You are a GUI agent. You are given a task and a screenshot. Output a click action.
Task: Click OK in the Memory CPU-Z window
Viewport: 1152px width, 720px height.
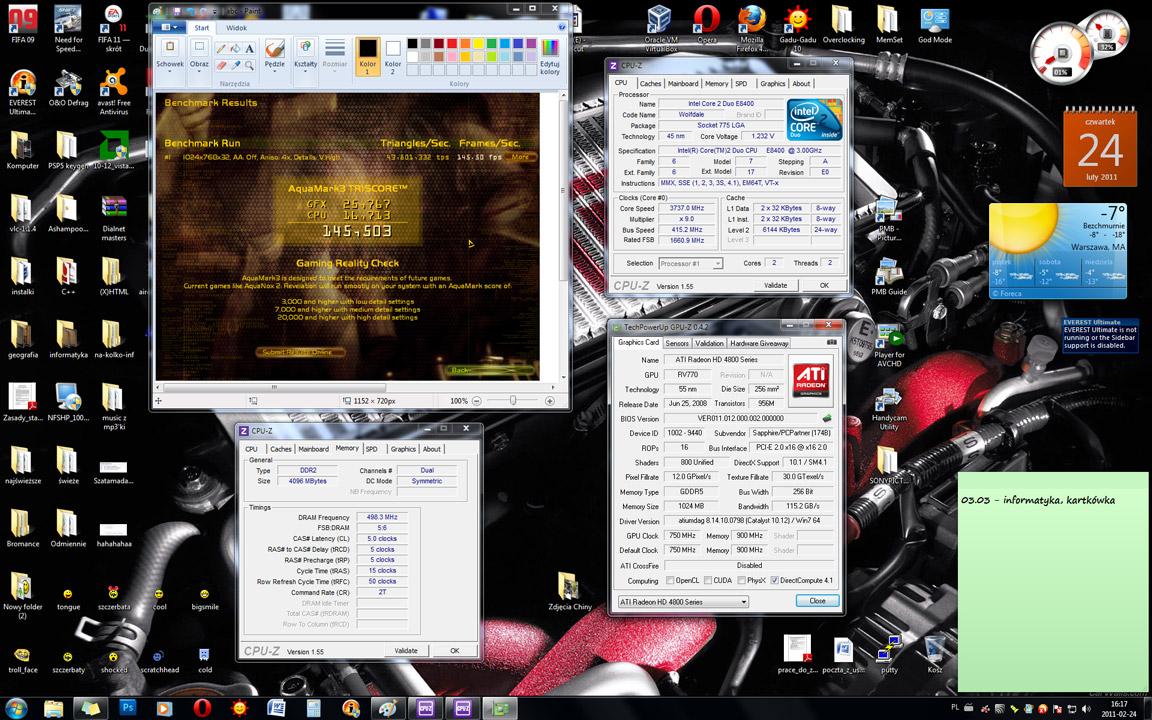tap(454, 650)
